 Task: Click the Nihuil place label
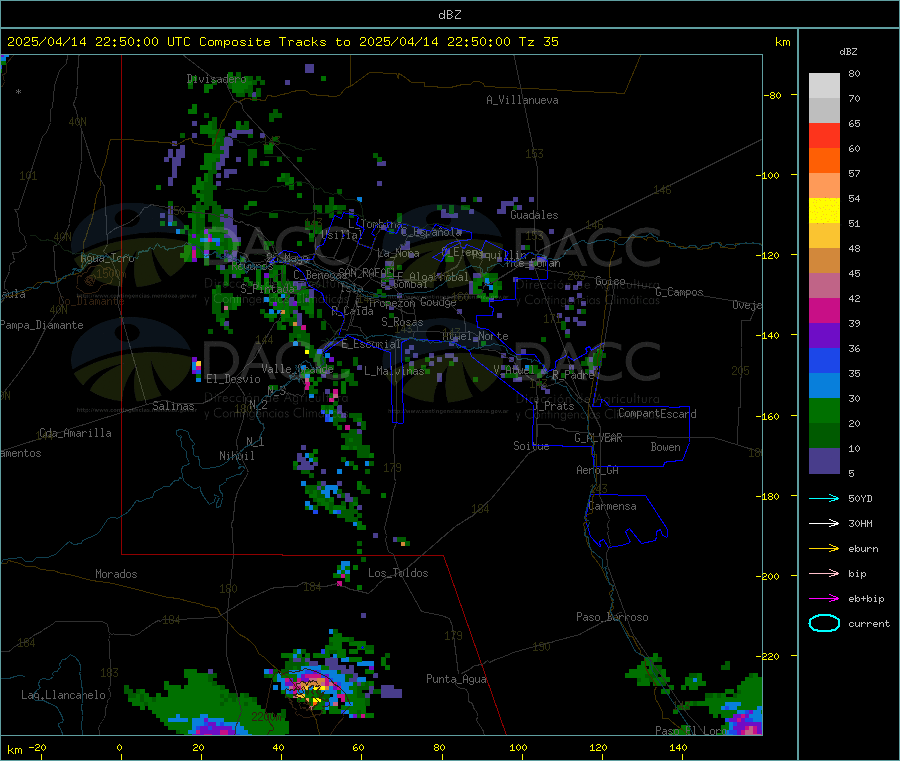(x=236, y=456)
